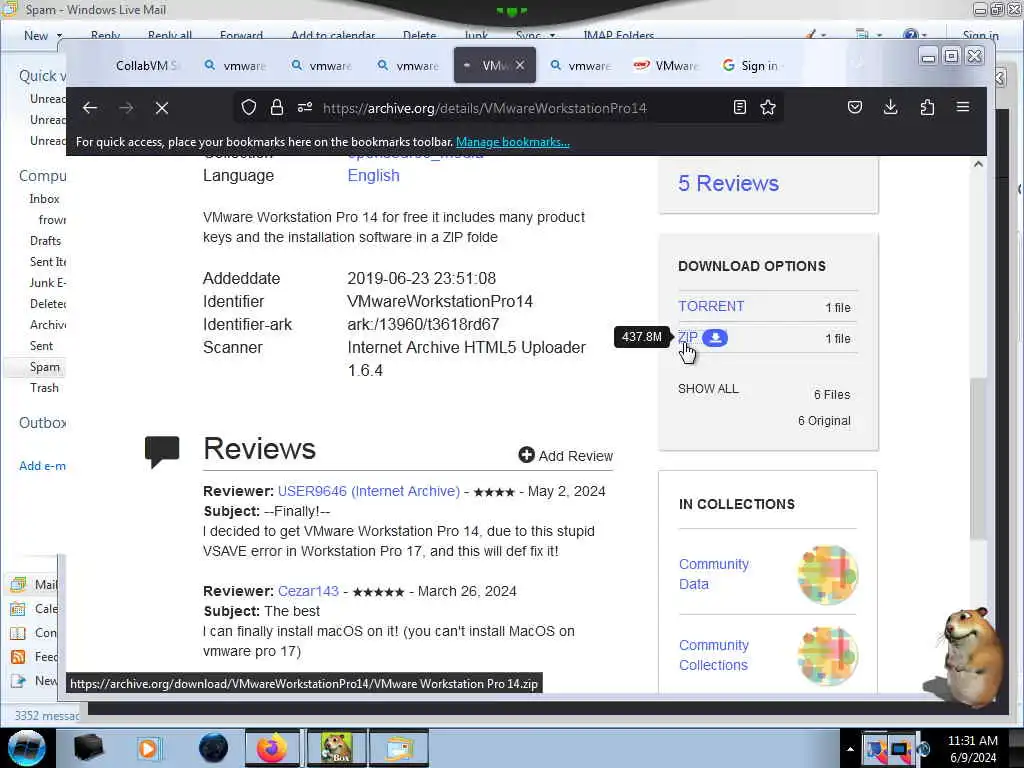Select Trash folder in Windows Live Mail
The height and width of the screenshot is (768, 1024).
[44, 388]
